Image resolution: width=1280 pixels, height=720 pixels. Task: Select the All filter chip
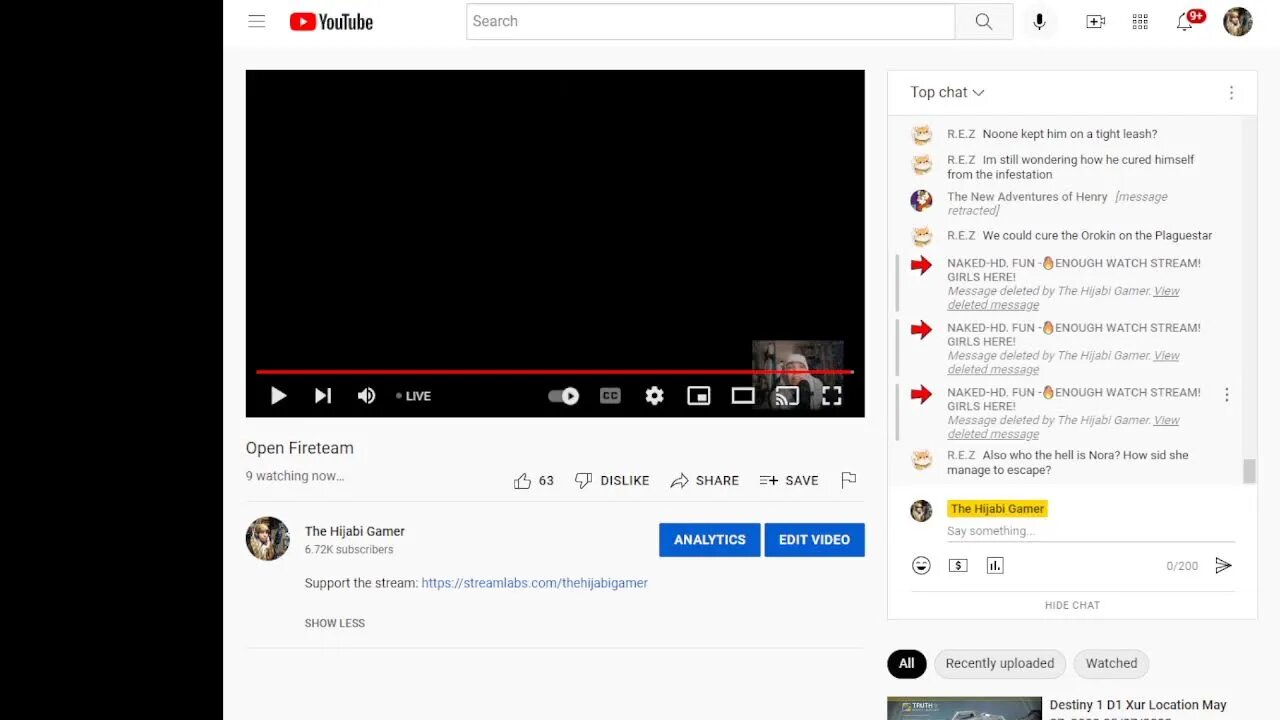pyautogui.click(x=906, y=663)
